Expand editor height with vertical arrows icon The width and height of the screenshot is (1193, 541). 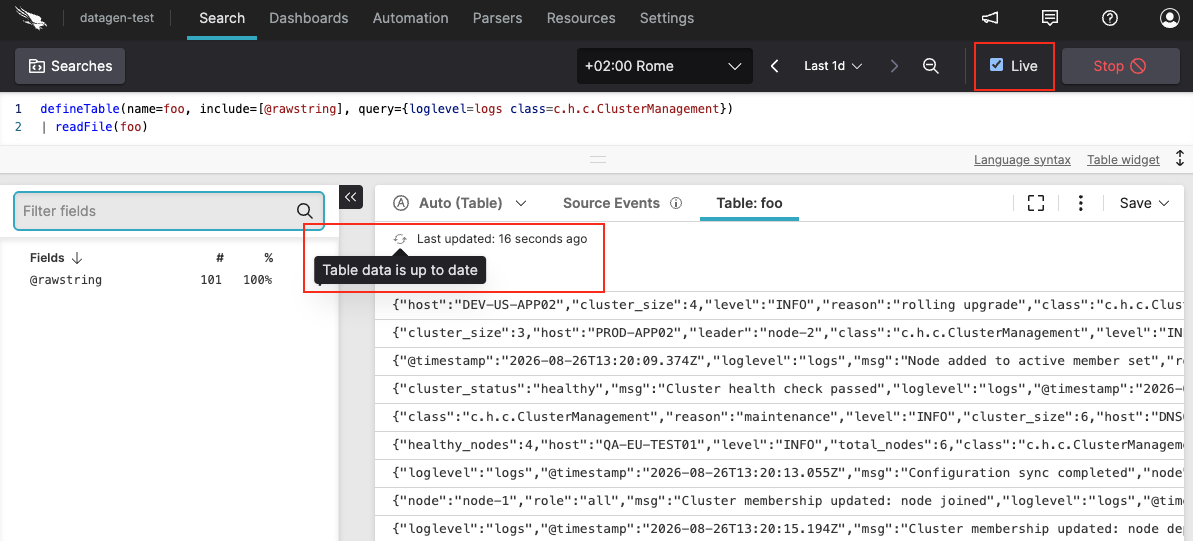click(x=1180, y=158)
